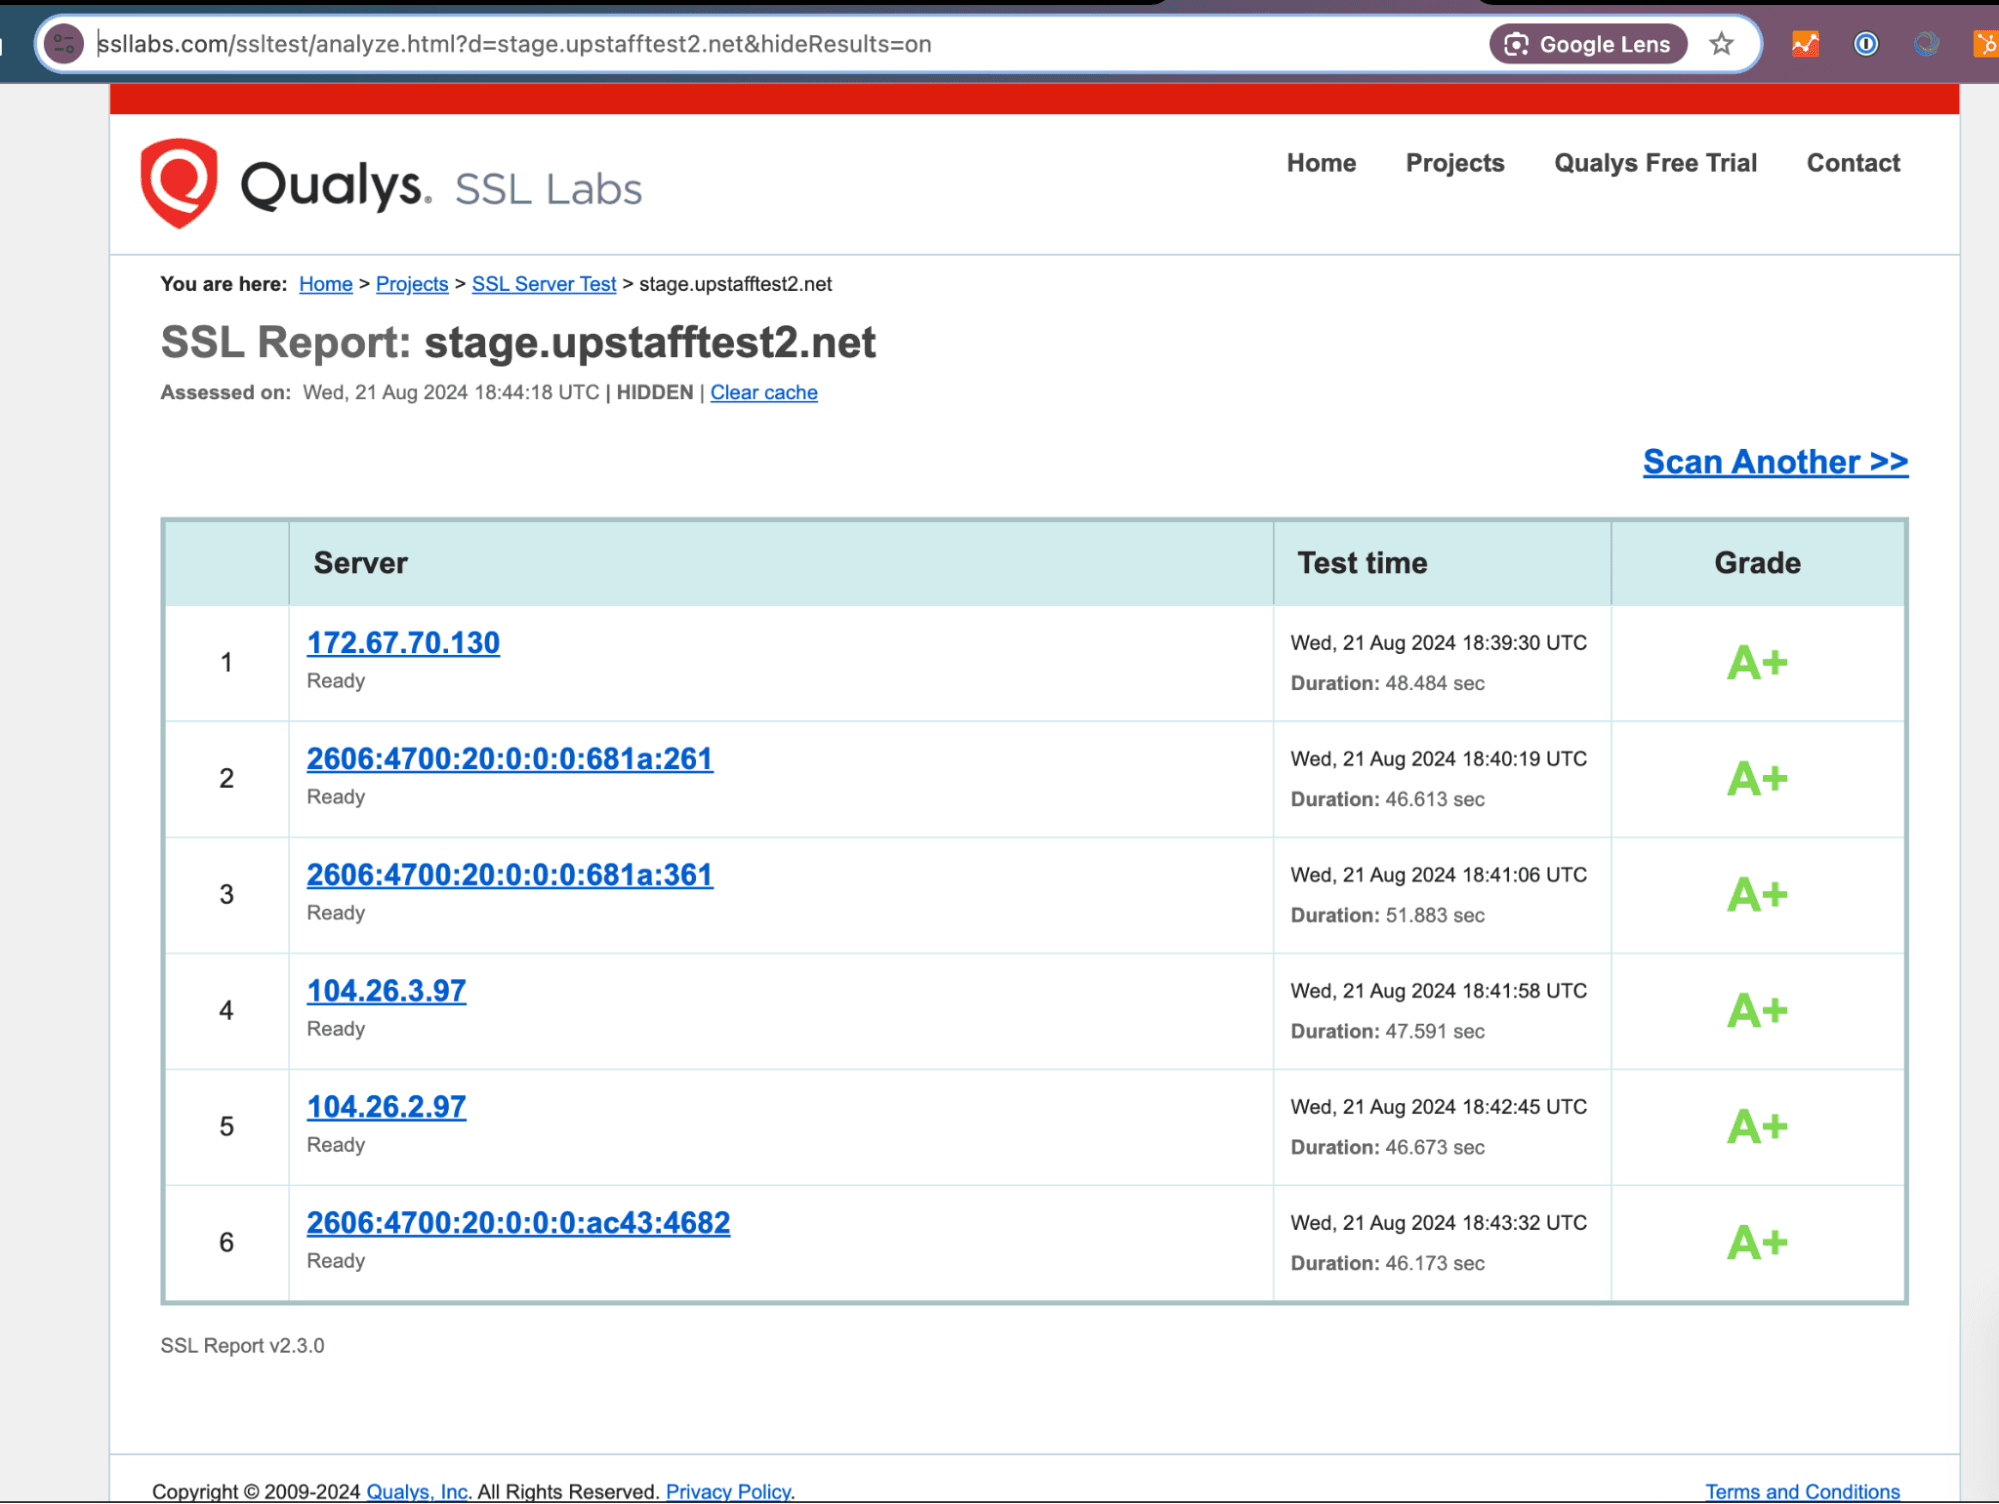Viewport: 1999px width, 1504px height.
Task: Open the Projects navigation item
Action: tap(1455, 163)
